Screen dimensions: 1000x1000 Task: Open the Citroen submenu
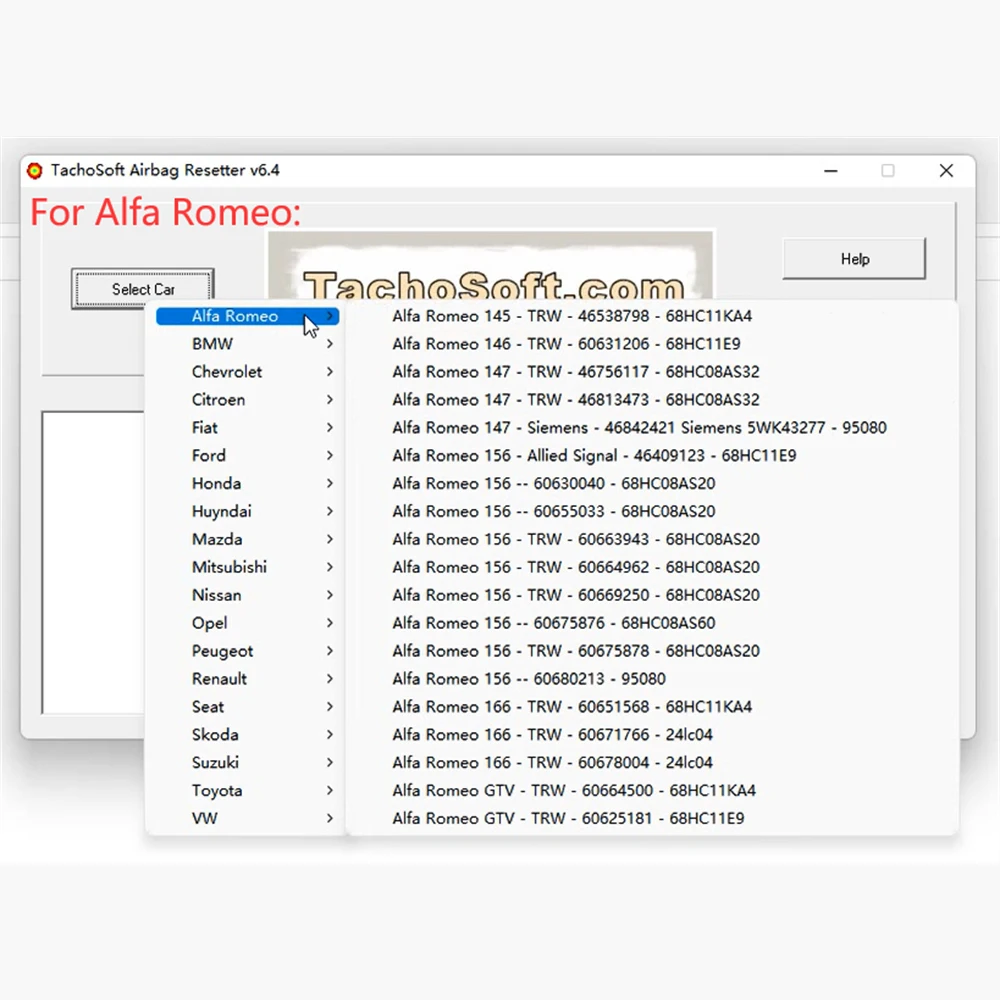[247, 400]
